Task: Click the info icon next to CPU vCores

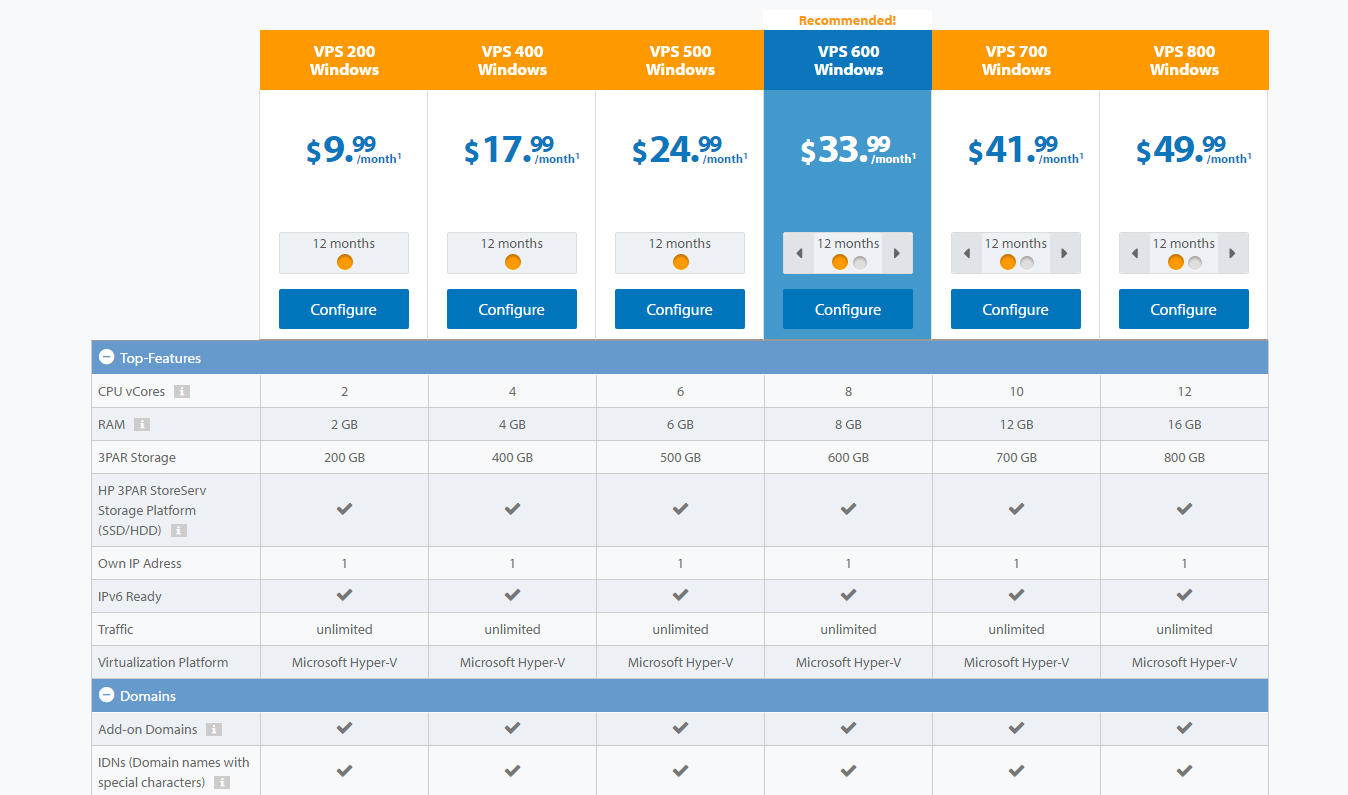Action: (x=182, y=392)
